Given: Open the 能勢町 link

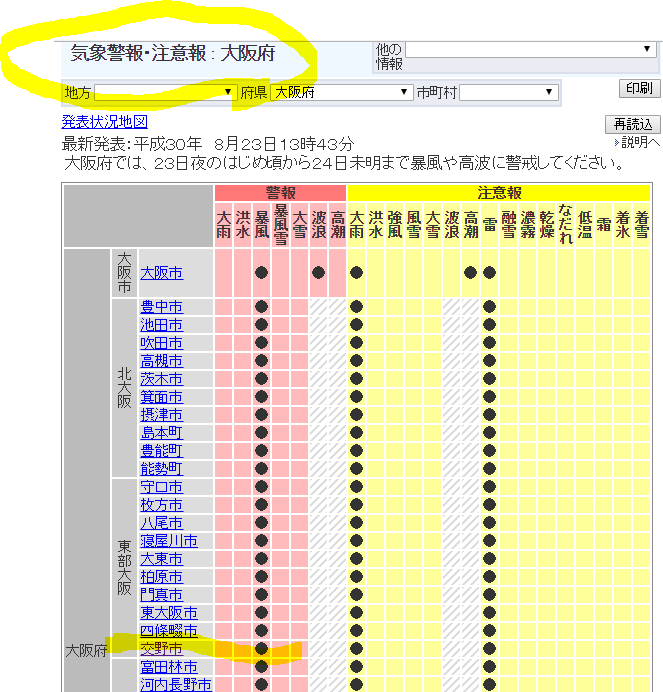Looking at the screenshot, I should pyautogui.click(x=161, y=469).
